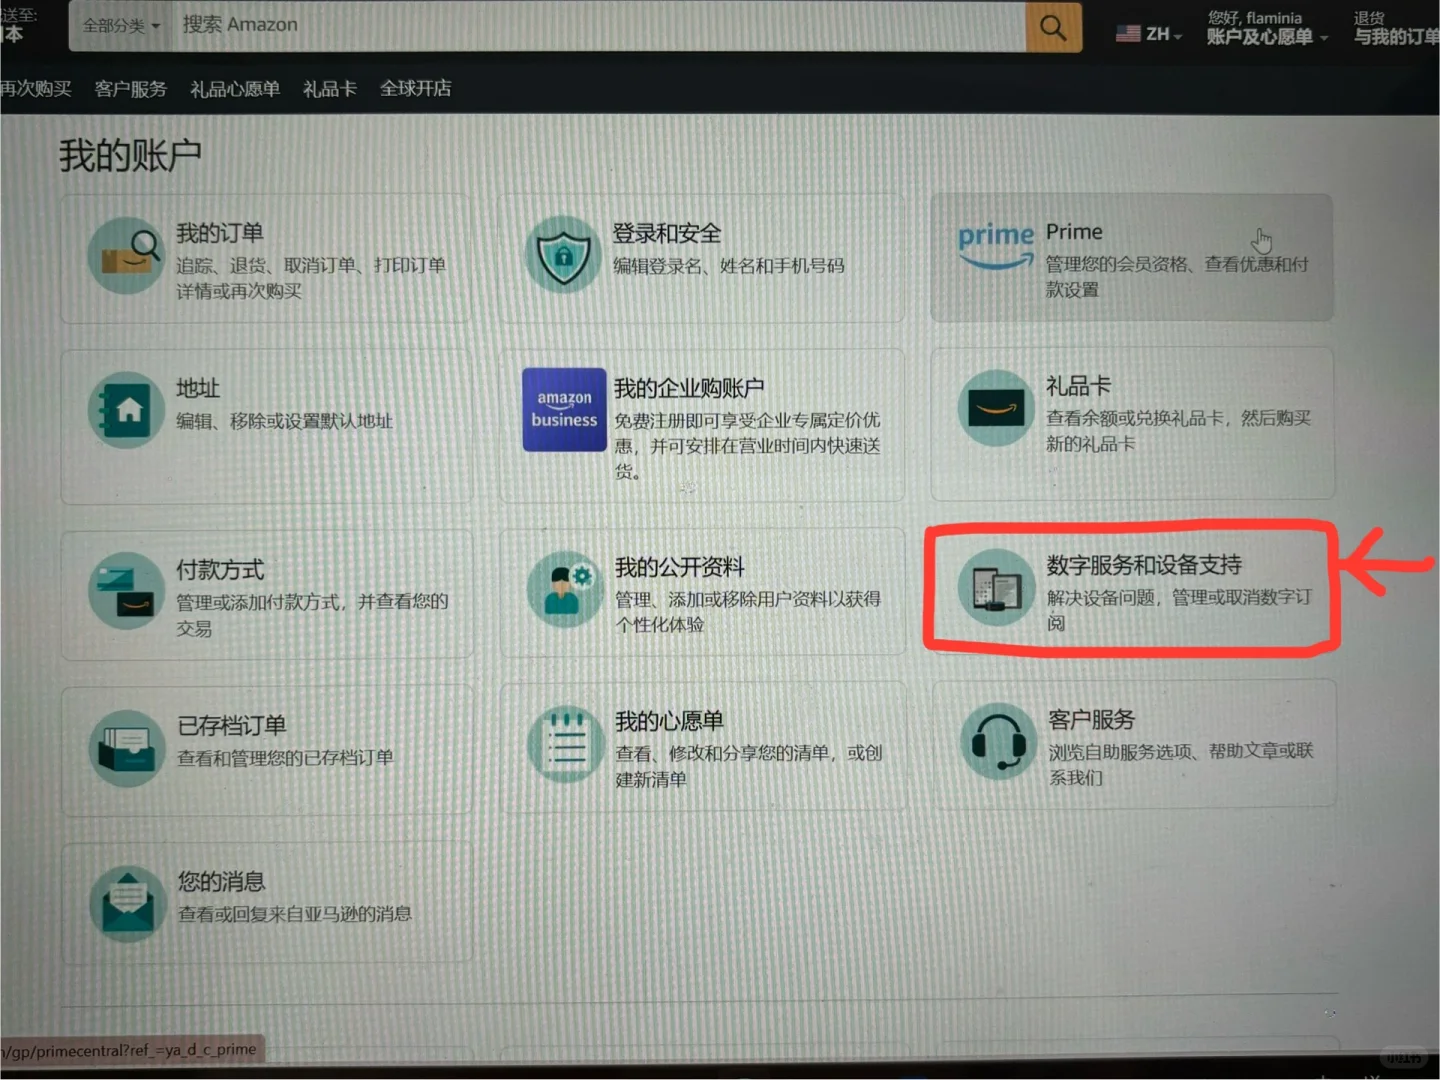Open the 客户服务 card title
Image resolution: width=1440 pixels, height=1080 pixels.
tap(1091, 719)
